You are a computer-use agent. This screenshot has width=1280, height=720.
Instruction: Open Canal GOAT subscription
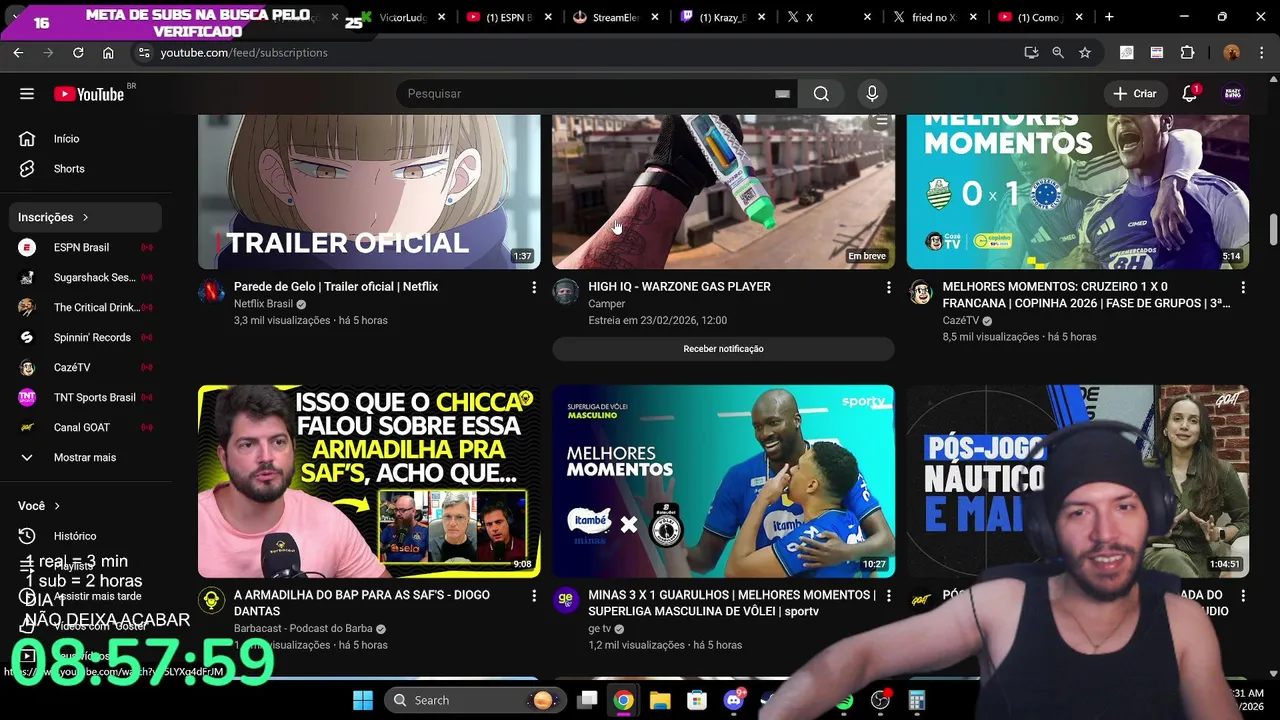click(x=86, y=427)
